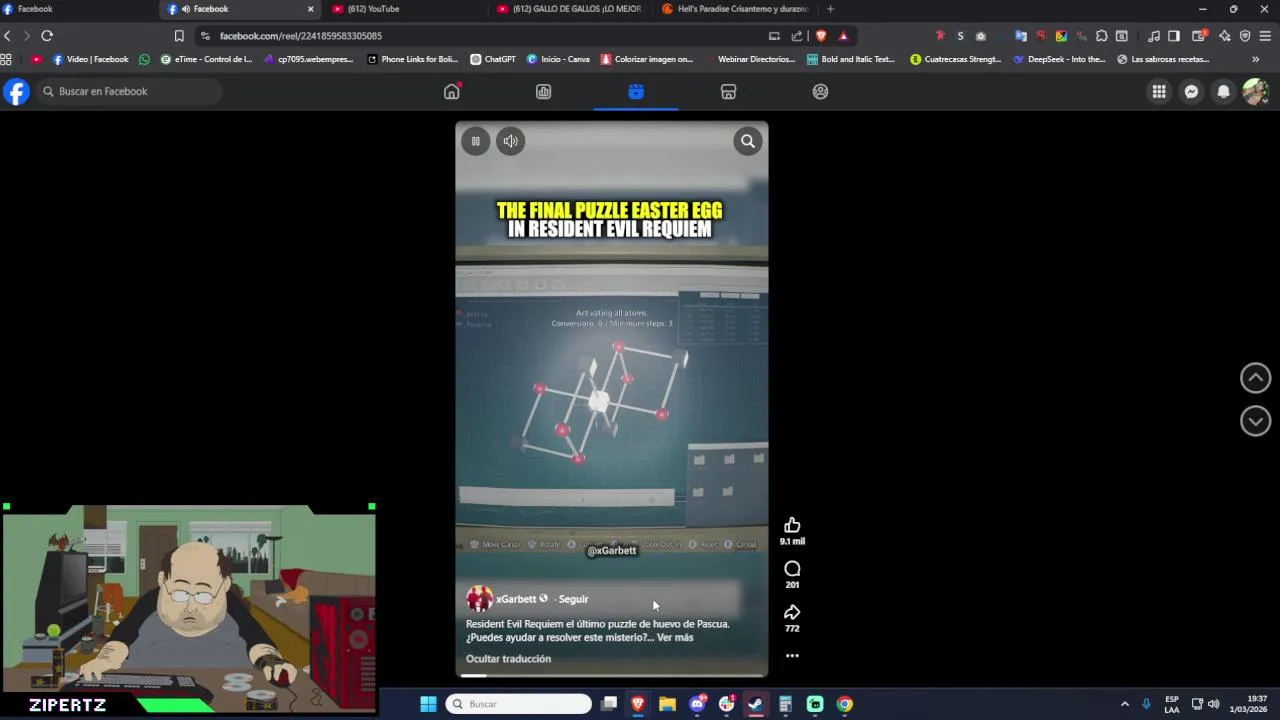Click the taskbar Buscar search box

coord(518,704)
